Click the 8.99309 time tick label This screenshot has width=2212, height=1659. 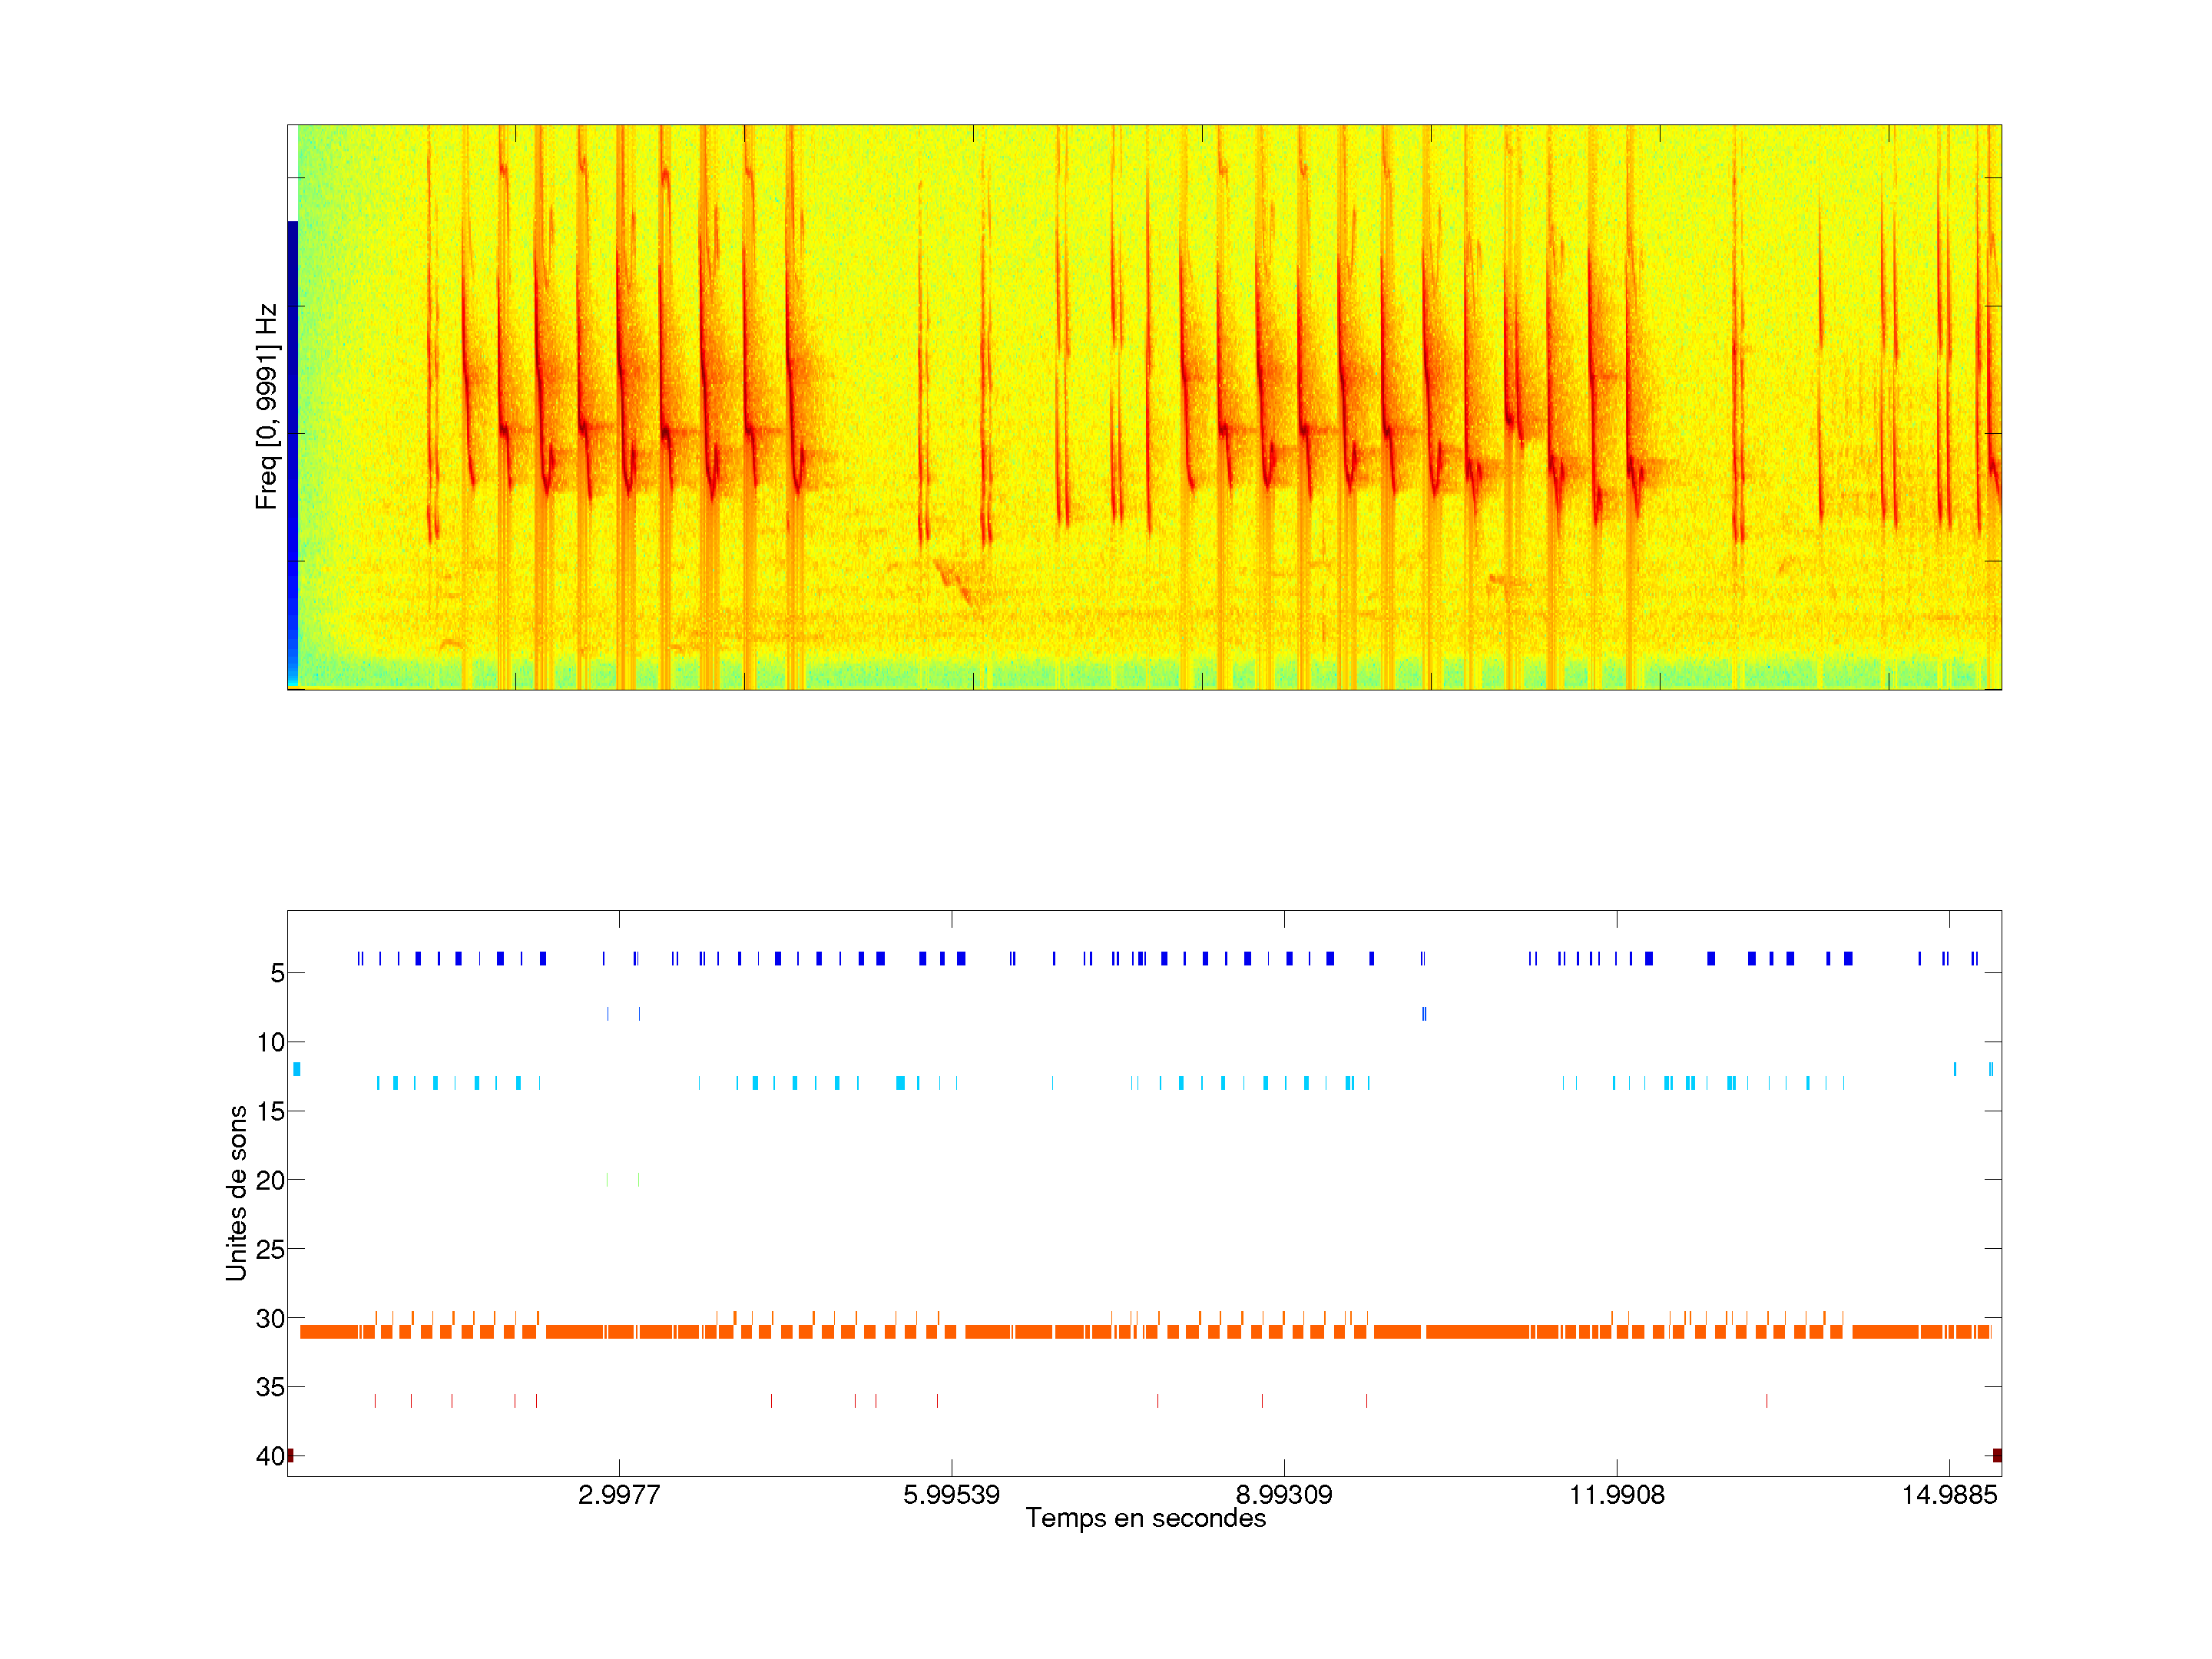[1284, 1495]
